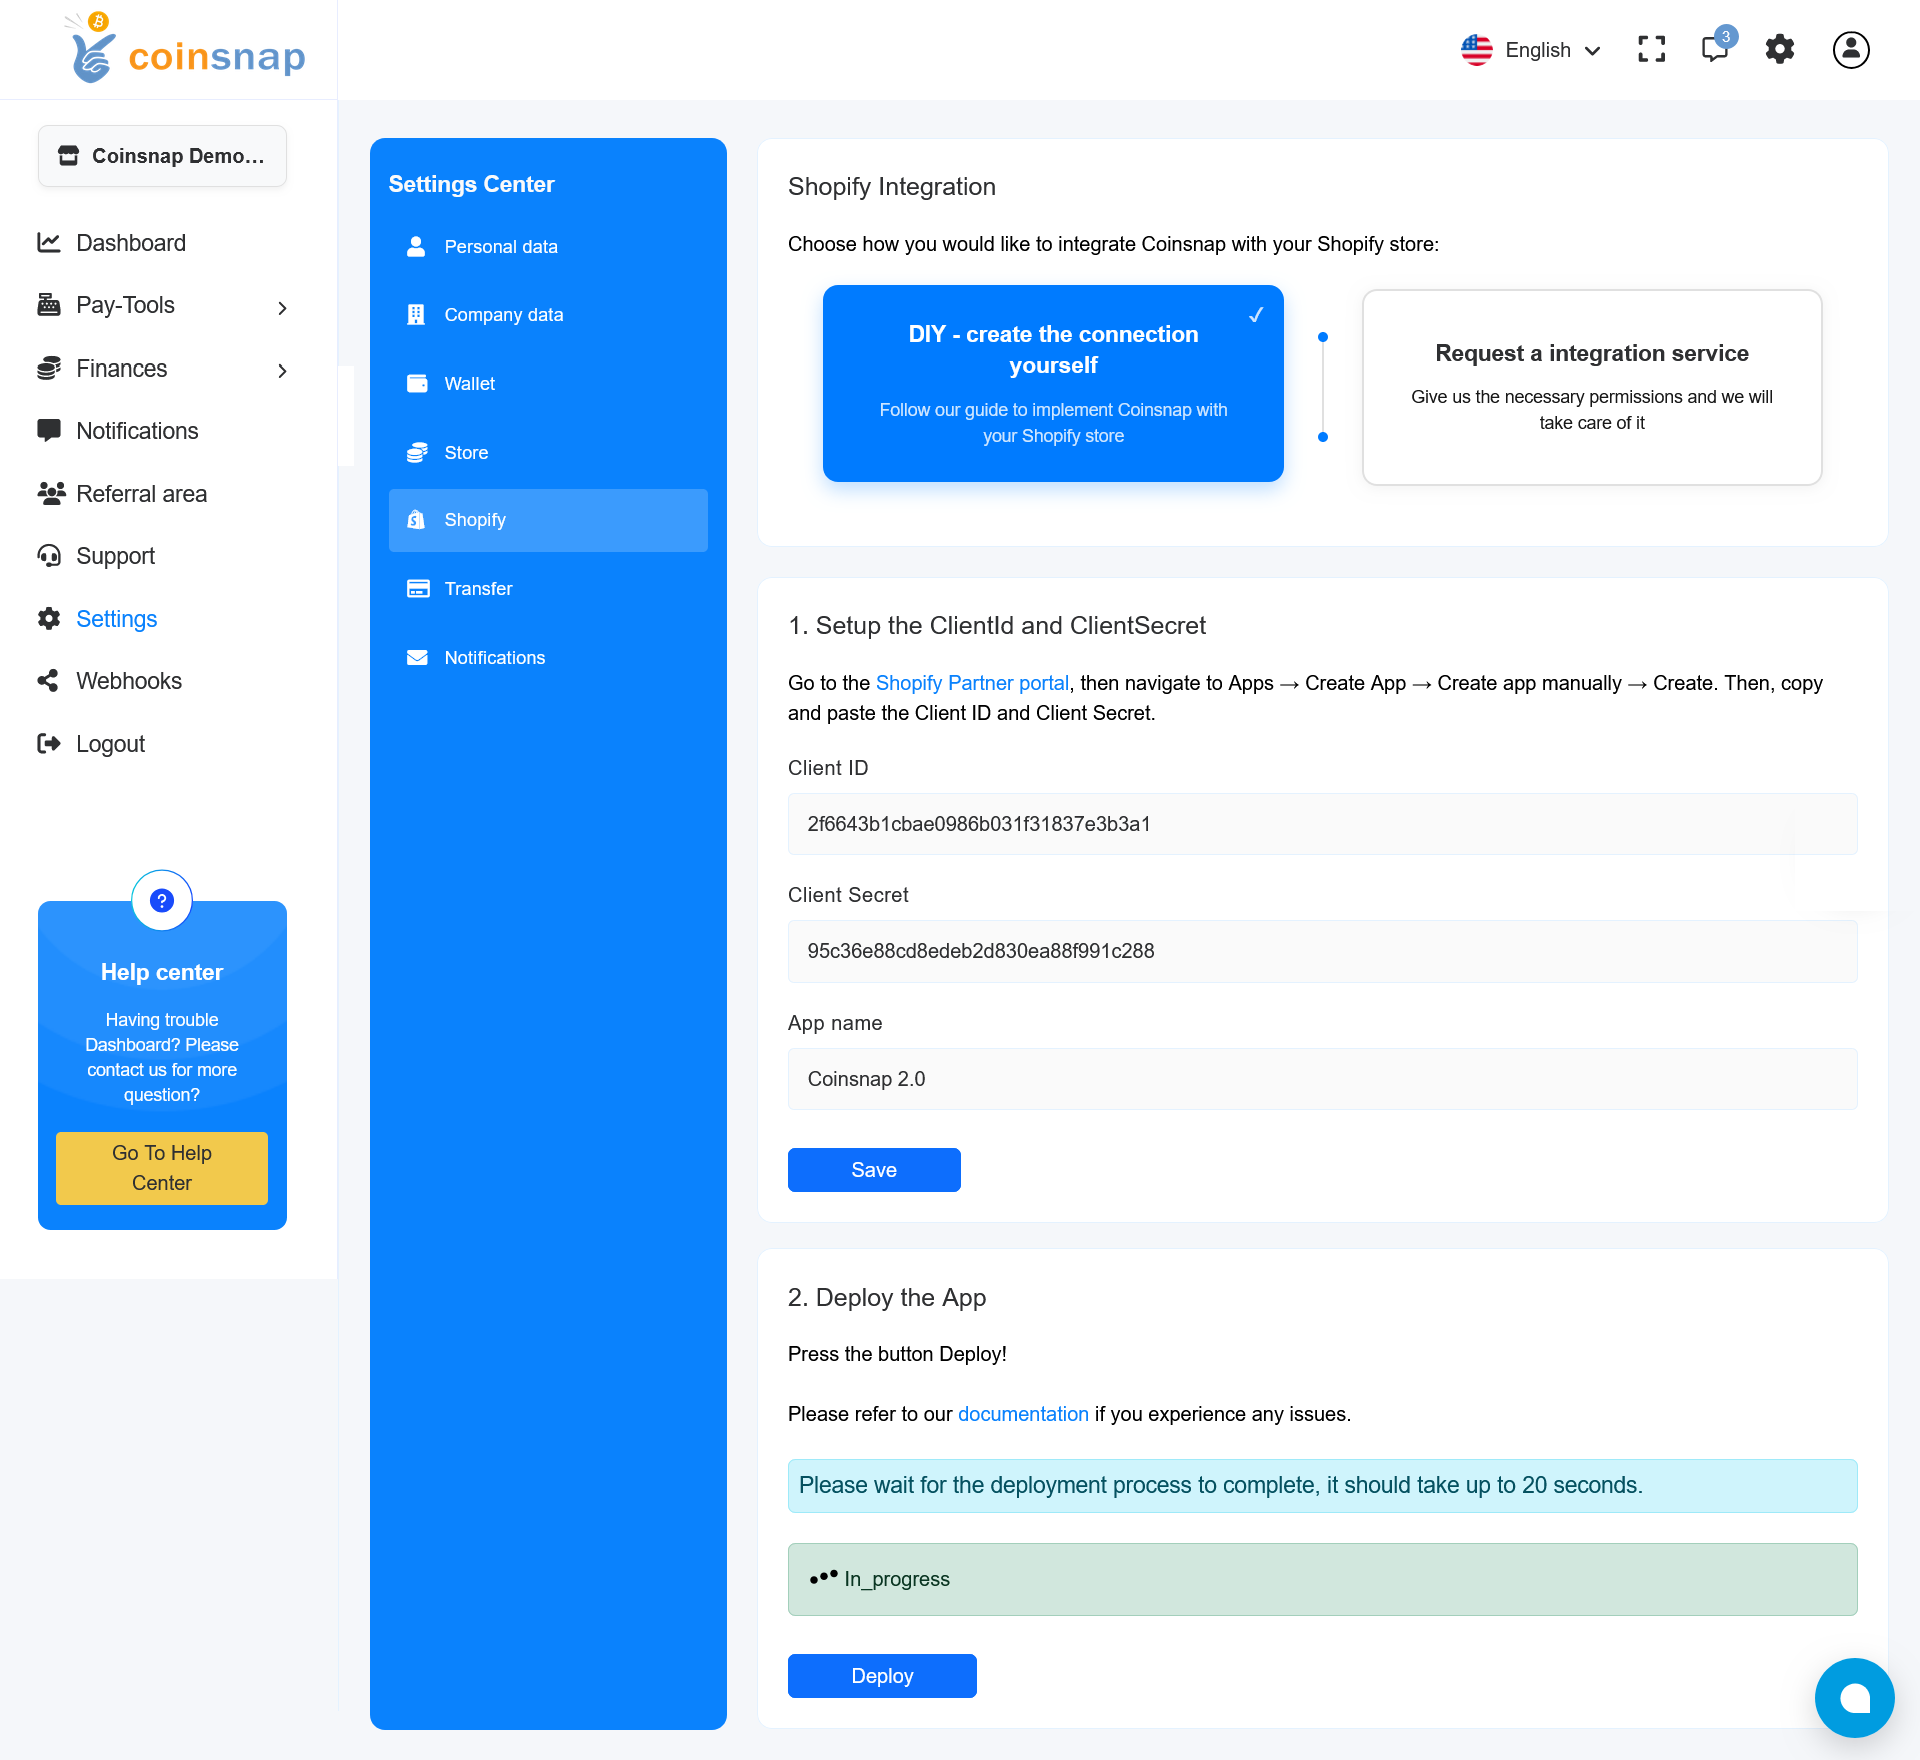Image resolution: width=1920 pixels, height=1760 pixels.
Task: Go to Webhooks in sidebar
Action: [129, 681]
